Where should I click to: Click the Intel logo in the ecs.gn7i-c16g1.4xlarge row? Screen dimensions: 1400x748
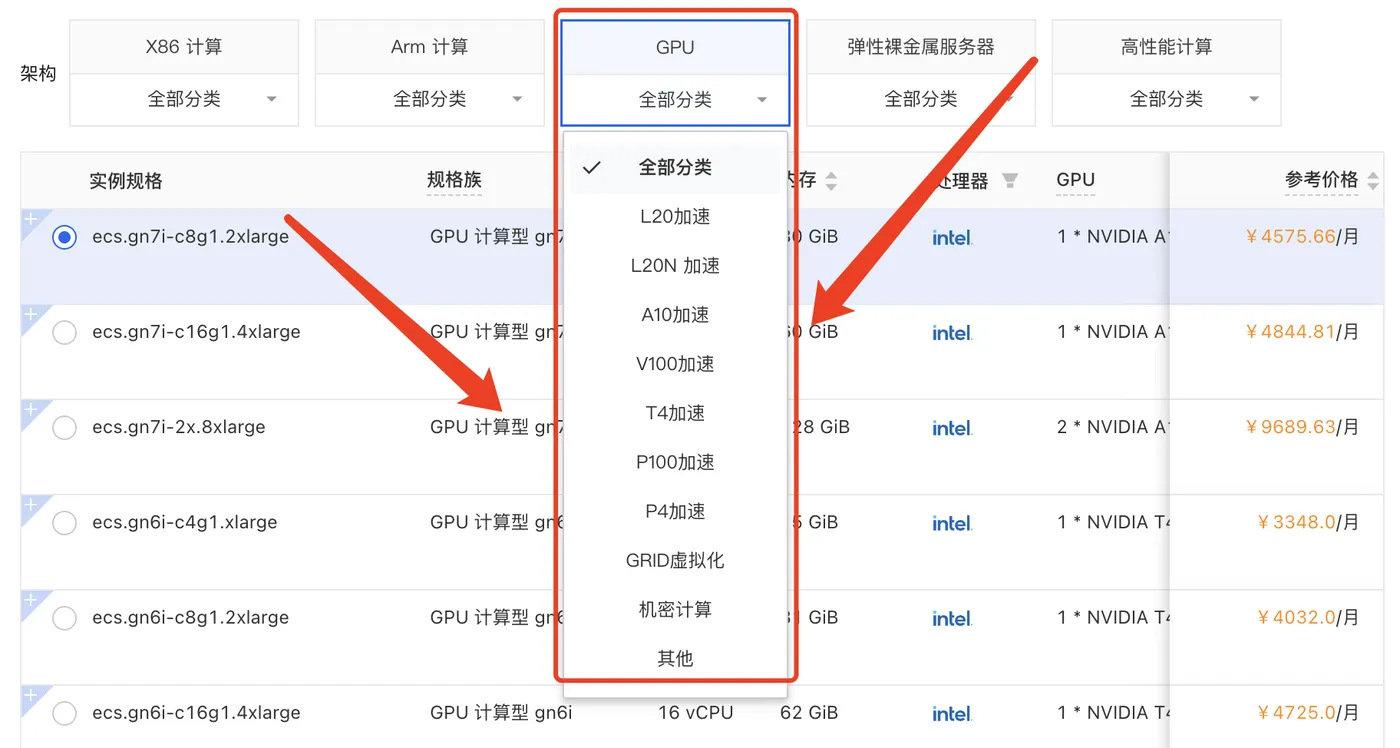(952, 333)
